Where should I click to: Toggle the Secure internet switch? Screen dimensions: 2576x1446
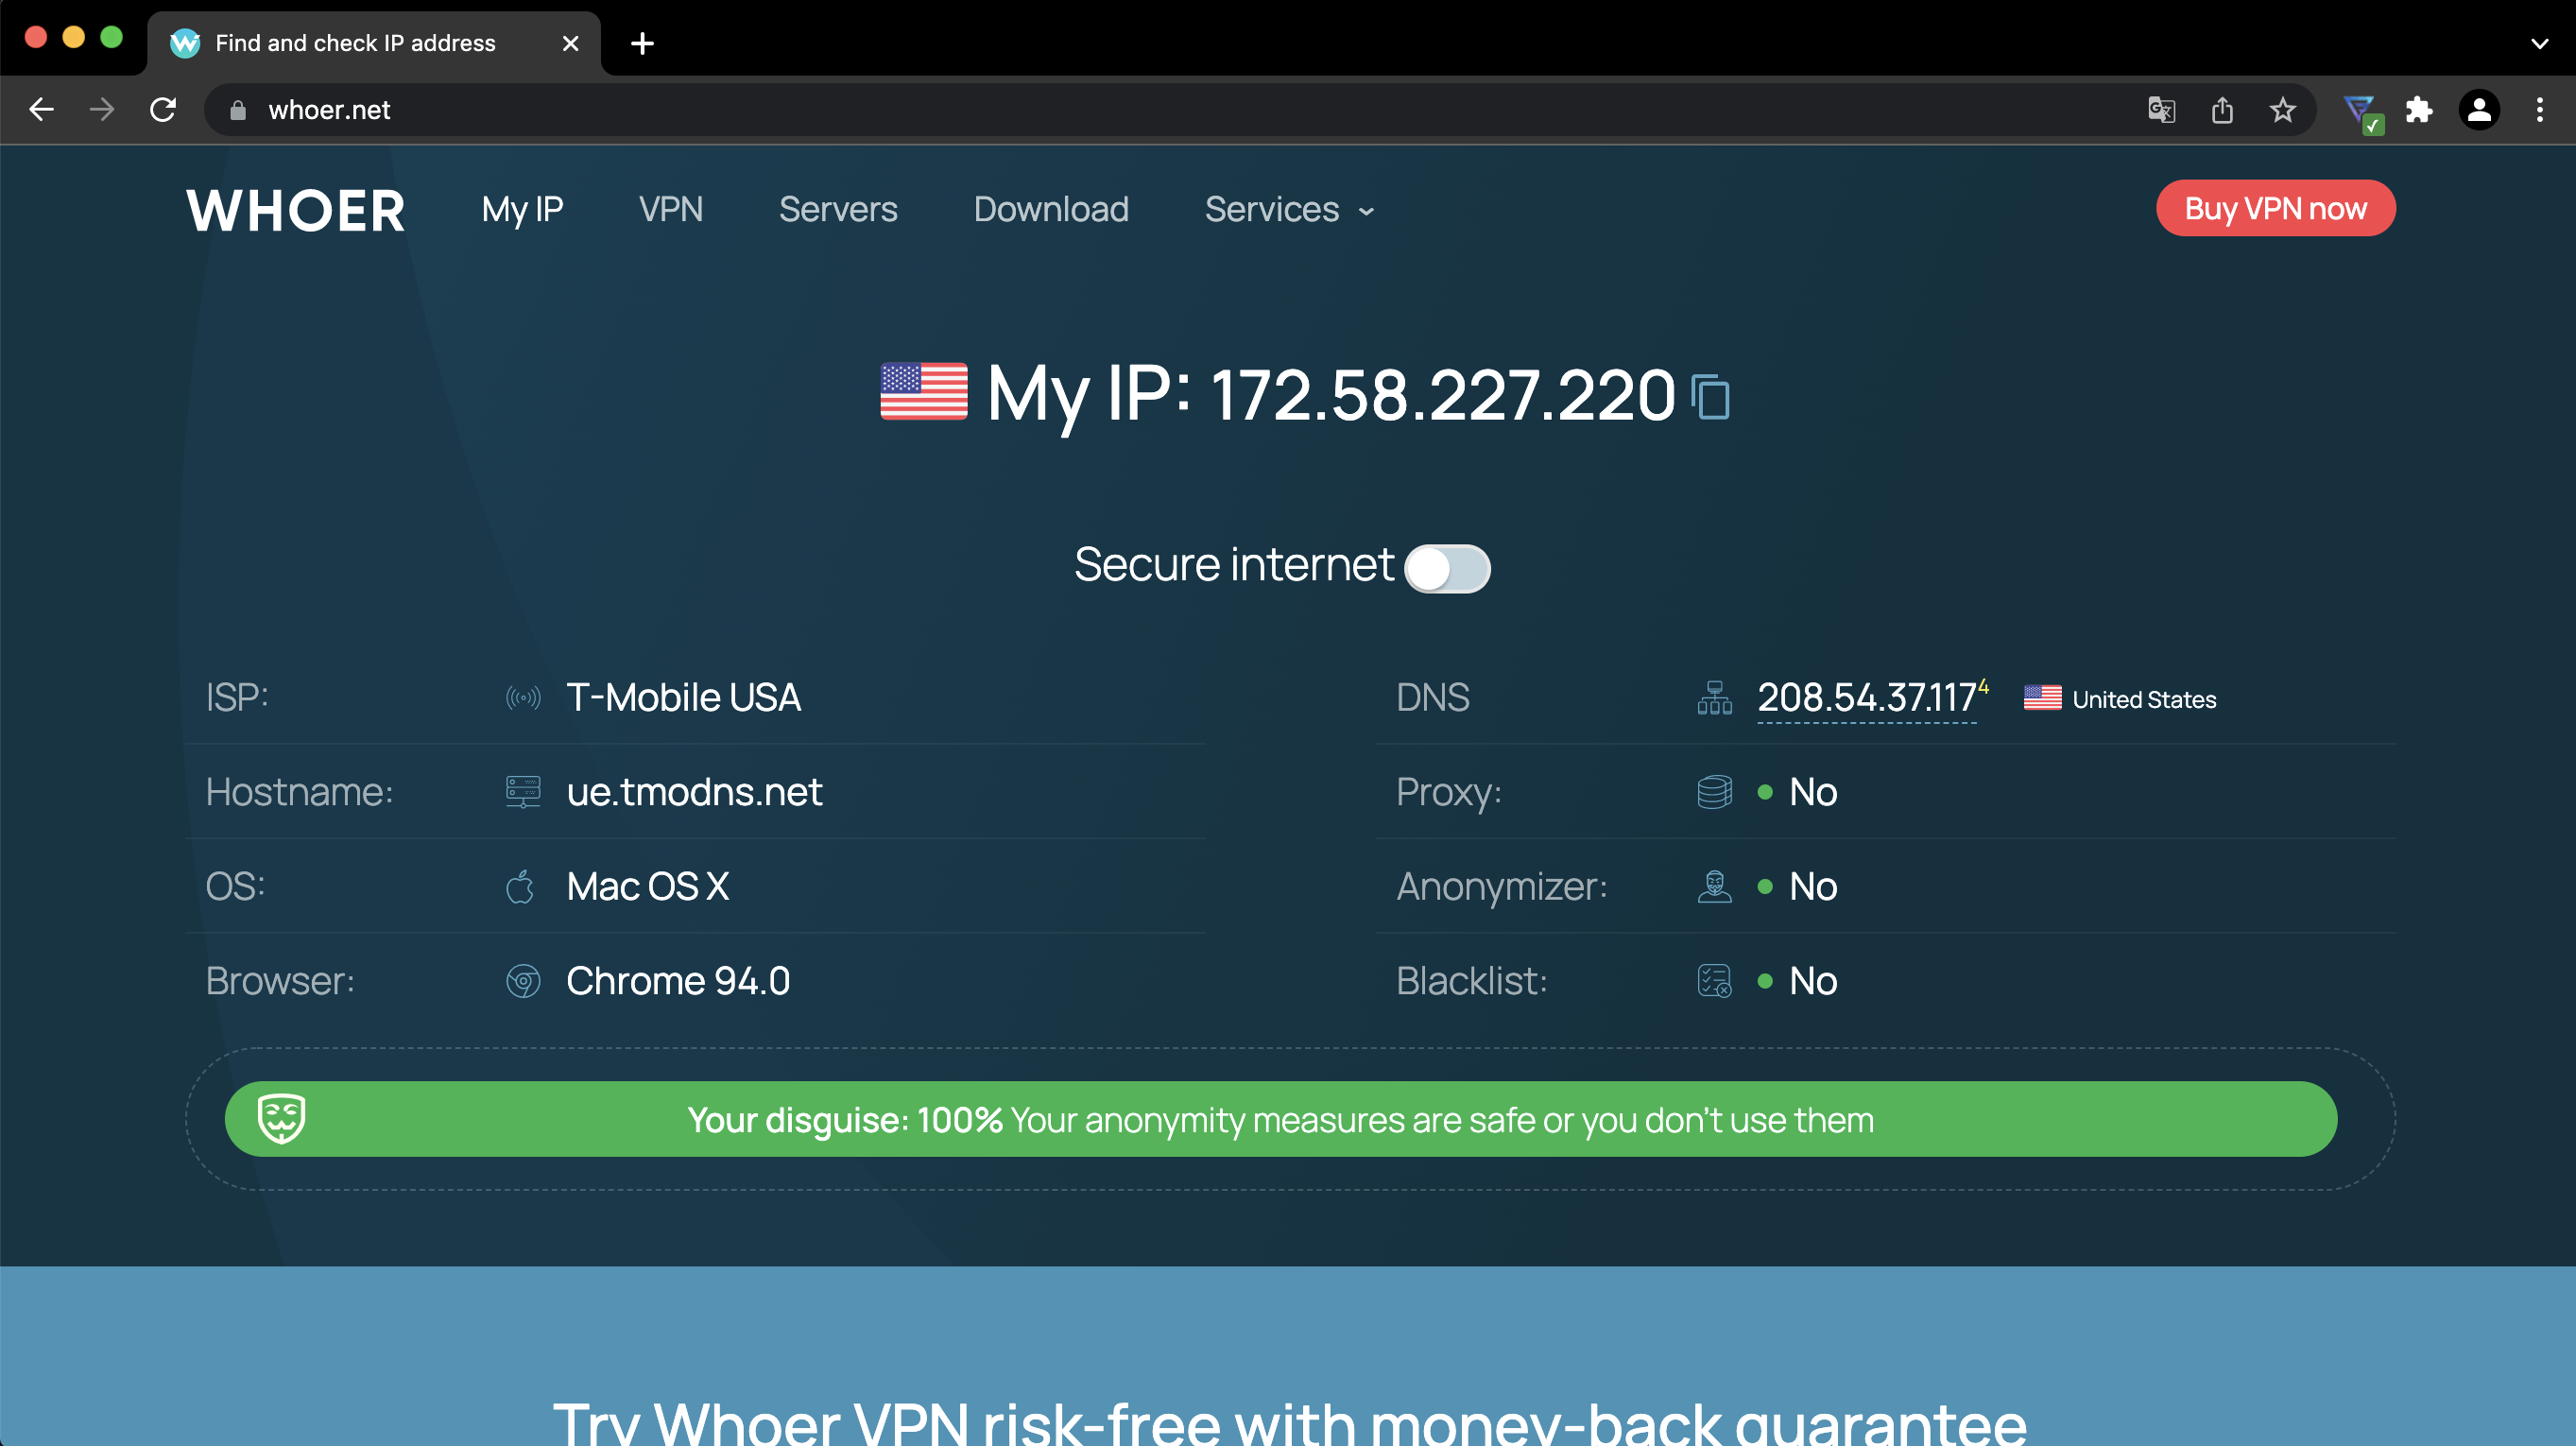(x=1446, y=568)
